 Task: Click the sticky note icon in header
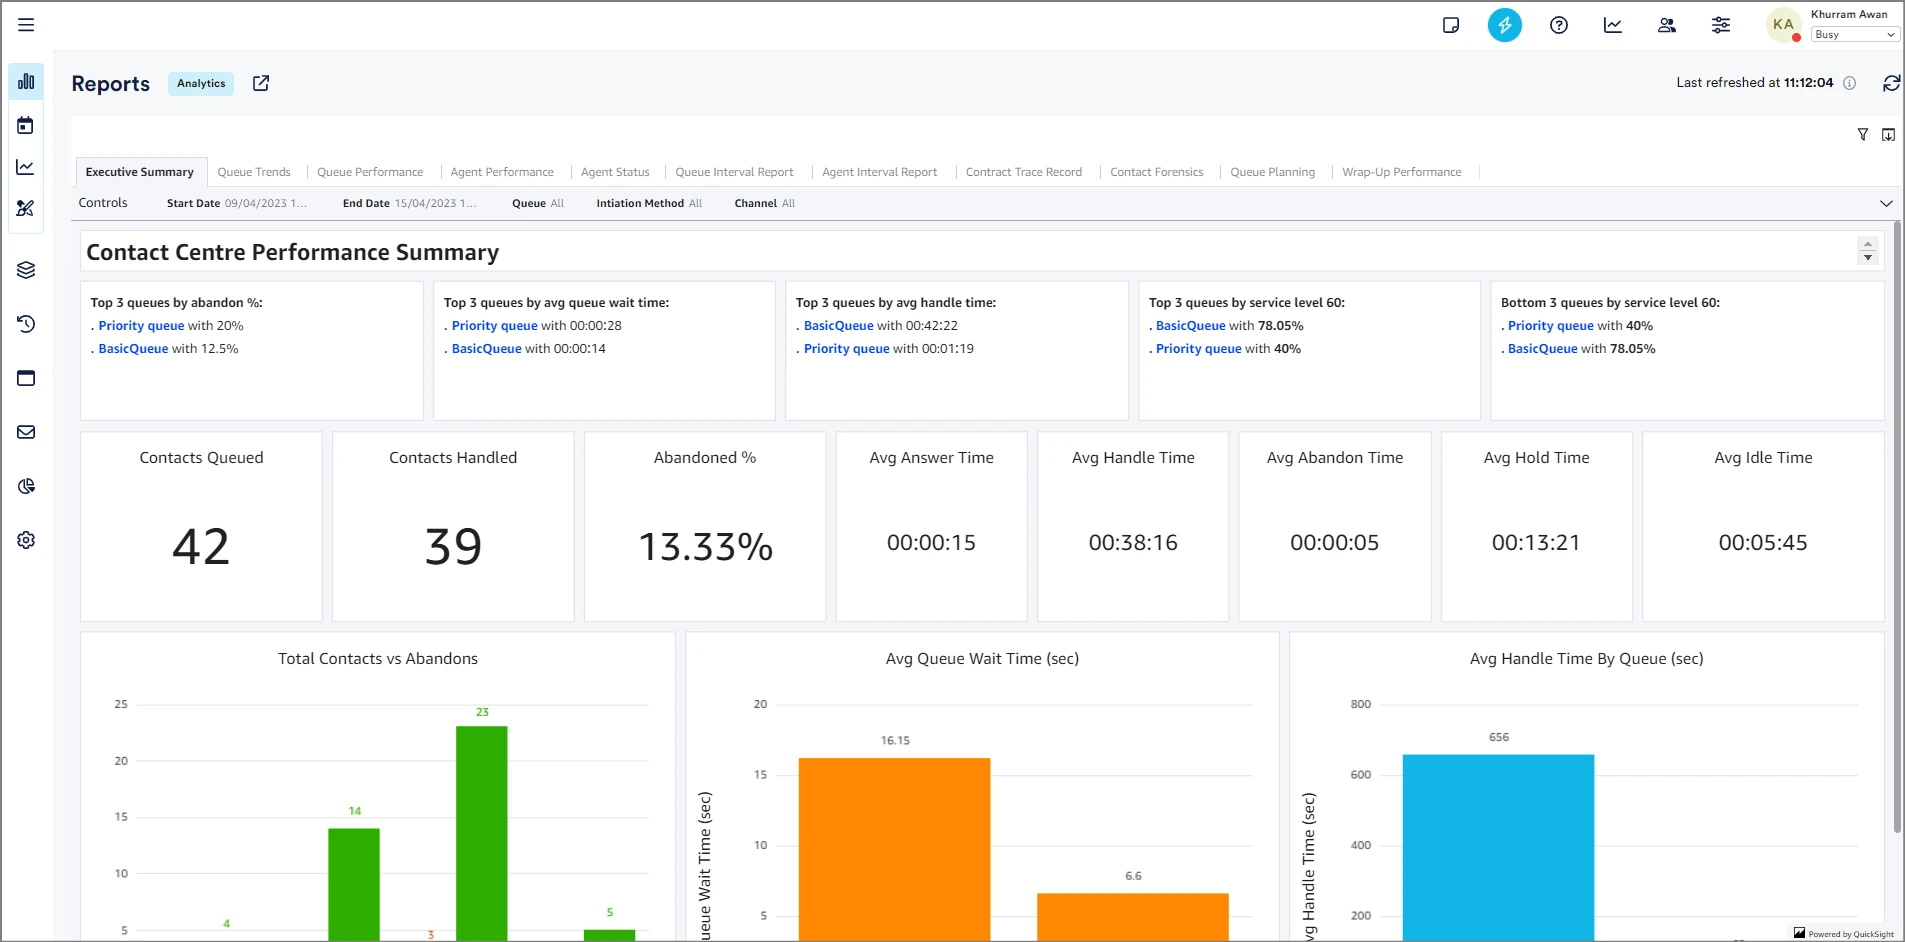pyautogui.click(x=1450, y=25)
